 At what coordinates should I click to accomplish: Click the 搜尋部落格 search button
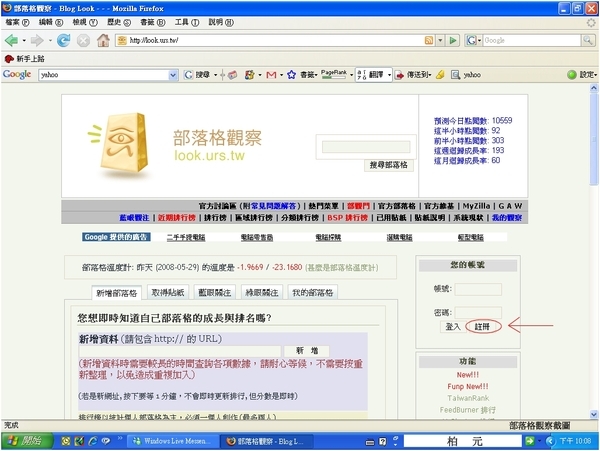tap(388, 165)
